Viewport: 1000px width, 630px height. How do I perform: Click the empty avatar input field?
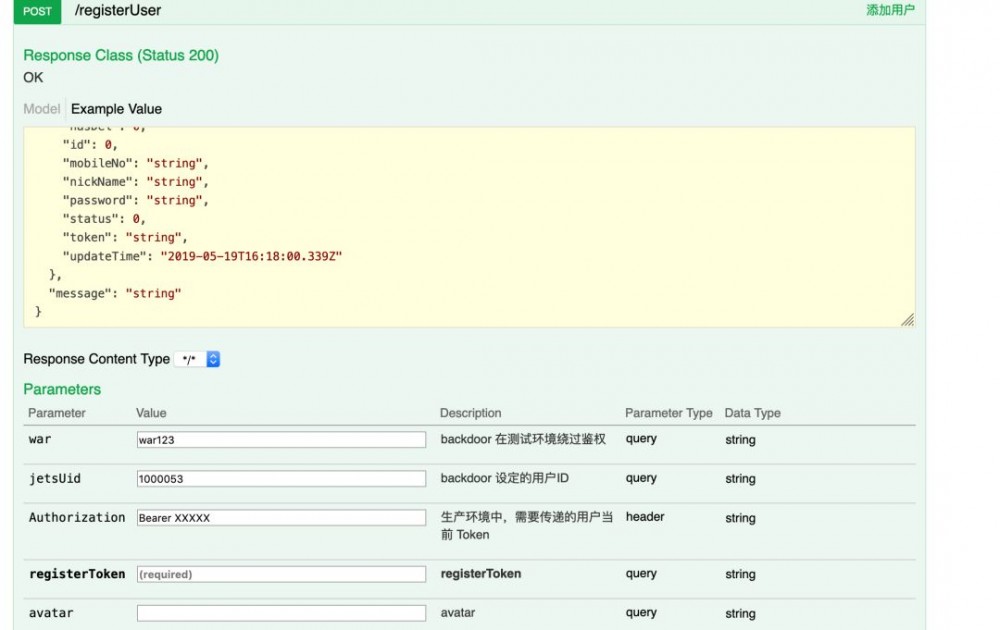point(281,613)
